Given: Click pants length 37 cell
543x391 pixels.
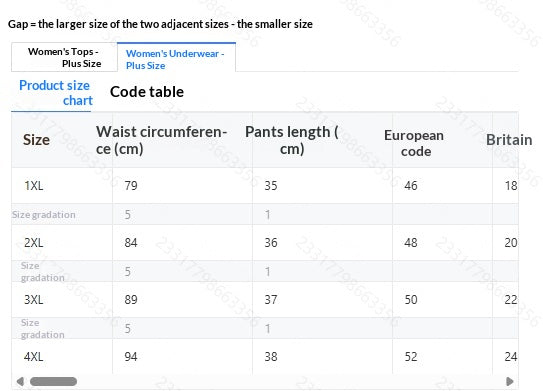Looking at the screenshot, I should point(271,300).
